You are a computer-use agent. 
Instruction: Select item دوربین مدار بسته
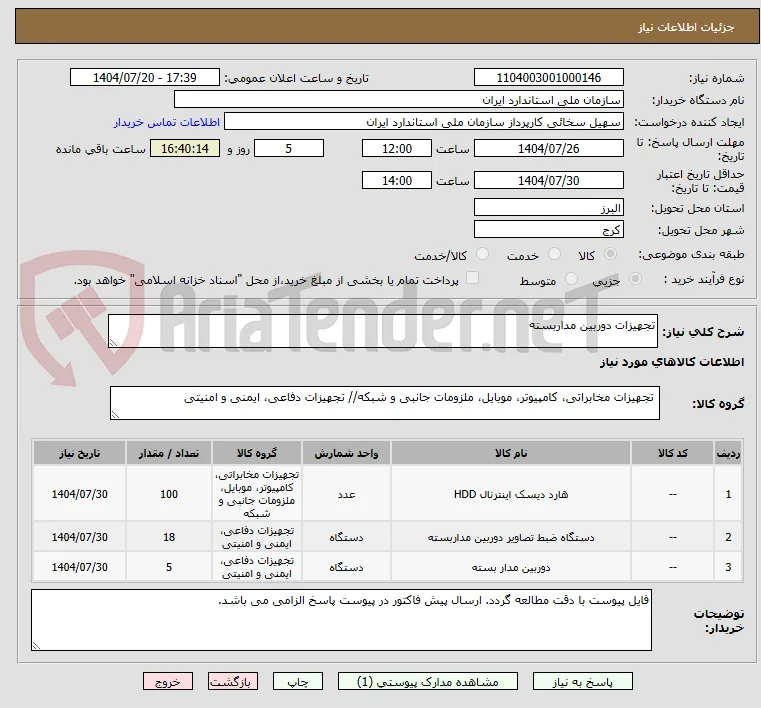coord(511,567)
